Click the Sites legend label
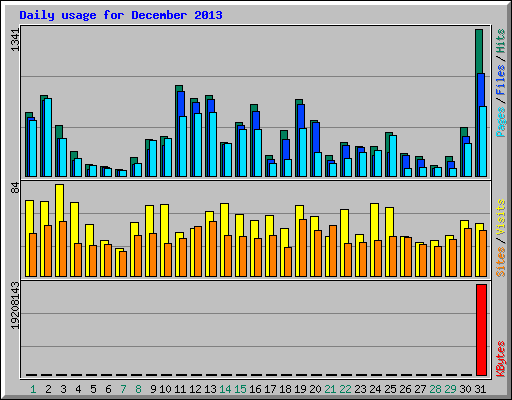This screenshot has width=512, height=400. 500,262
